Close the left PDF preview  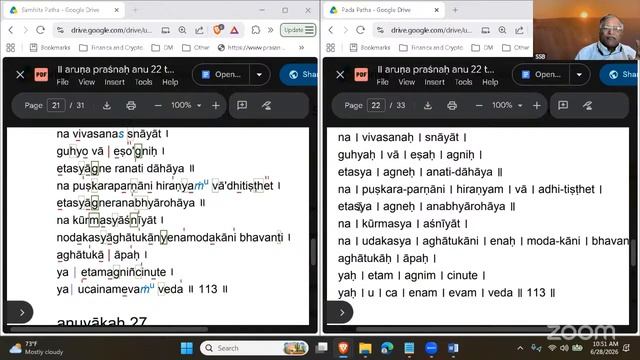(20, 74)
